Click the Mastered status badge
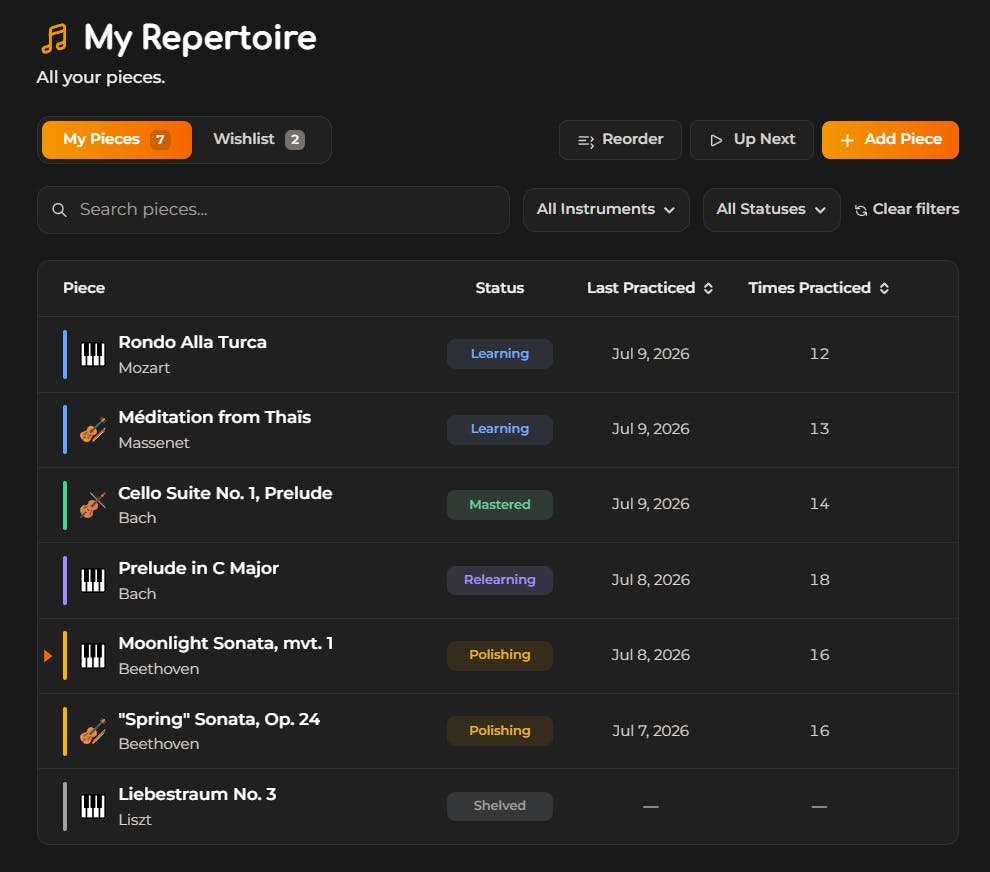990x872 pixels. [x=499, y=505]
